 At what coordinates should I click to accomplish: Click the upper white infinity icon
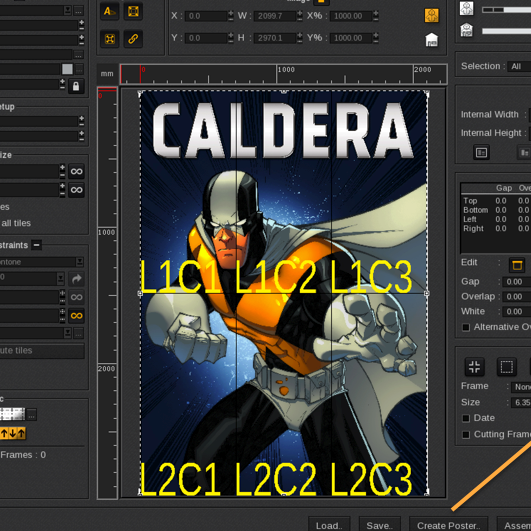click(76, 171)
